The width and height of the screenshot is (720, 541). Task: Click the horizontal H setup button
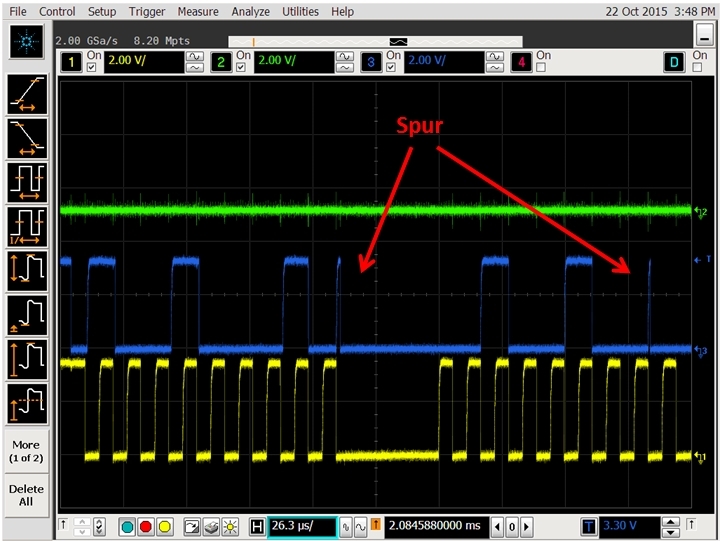(257, 527)
